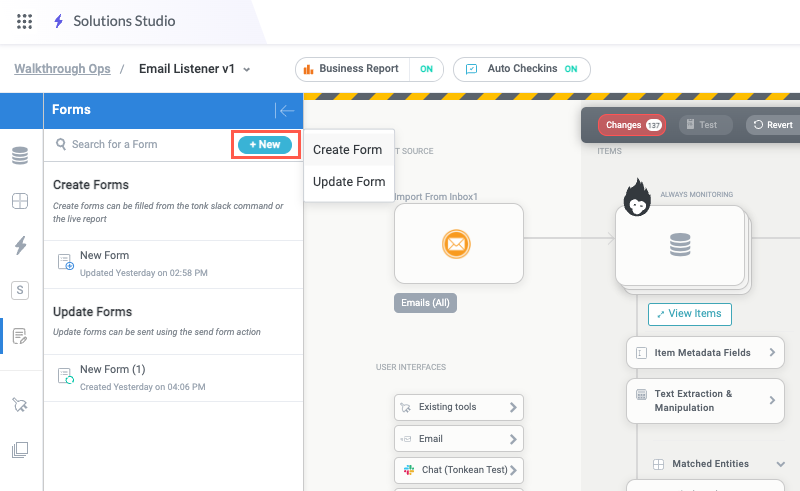This screenshot has height=491, width=800.
Task: Click the database icon in left sidebar
Action: click(x=20, y=156)
